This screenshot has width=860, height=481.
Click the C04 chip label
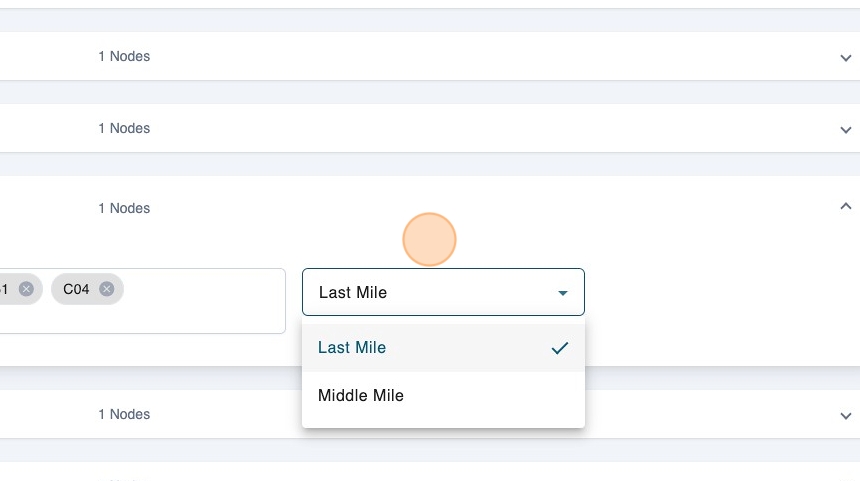(x=76, y=289)
